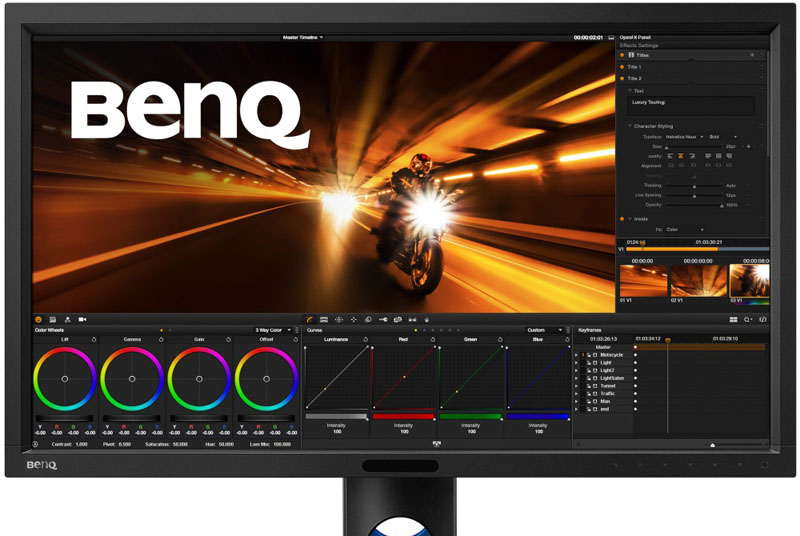Screen dimensions: 800x536
Task: Toggle the lock icon on the LightSaber keyframe row
Action: pos(588,378)
